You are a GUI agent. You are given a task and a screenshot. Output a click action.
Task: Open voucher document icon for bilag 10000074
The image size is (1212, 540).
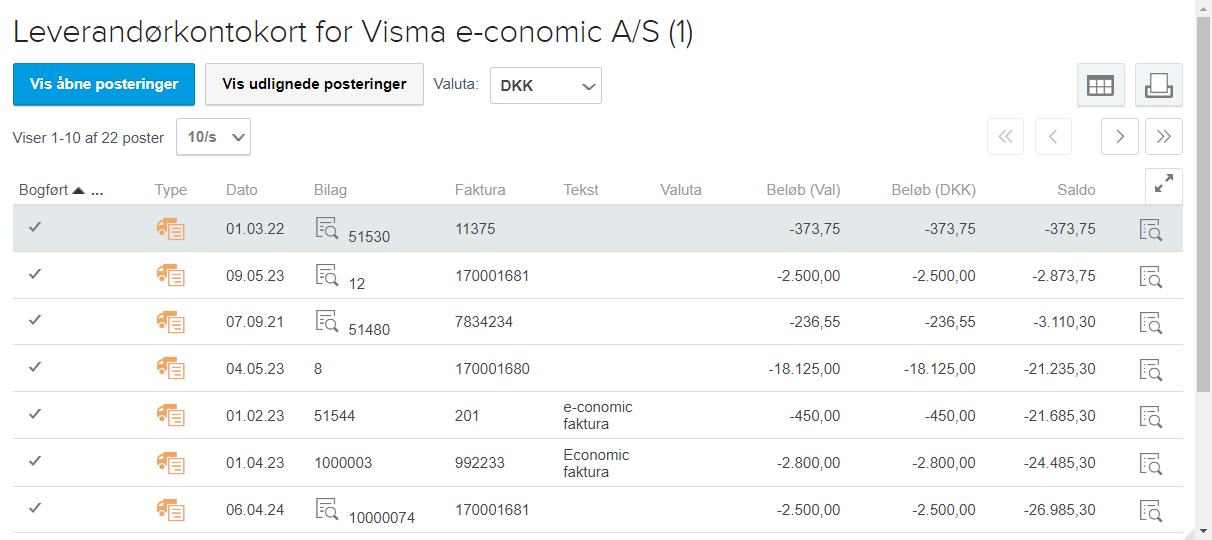tap(327, 508)
